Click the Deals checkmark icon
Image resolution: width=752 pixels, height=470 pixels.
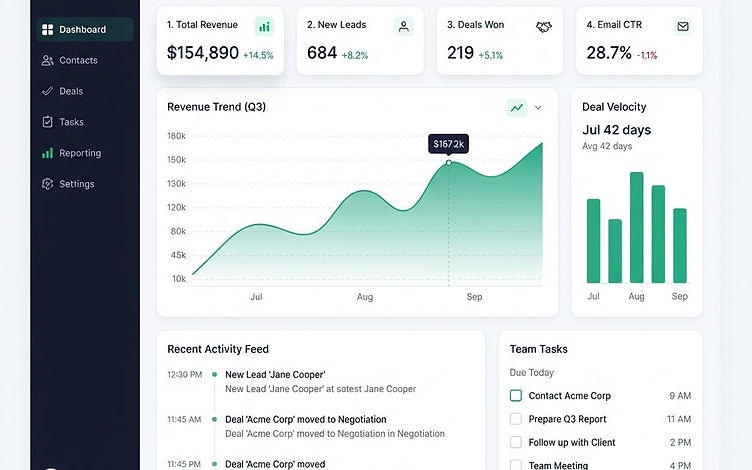(x=47, y=91)
